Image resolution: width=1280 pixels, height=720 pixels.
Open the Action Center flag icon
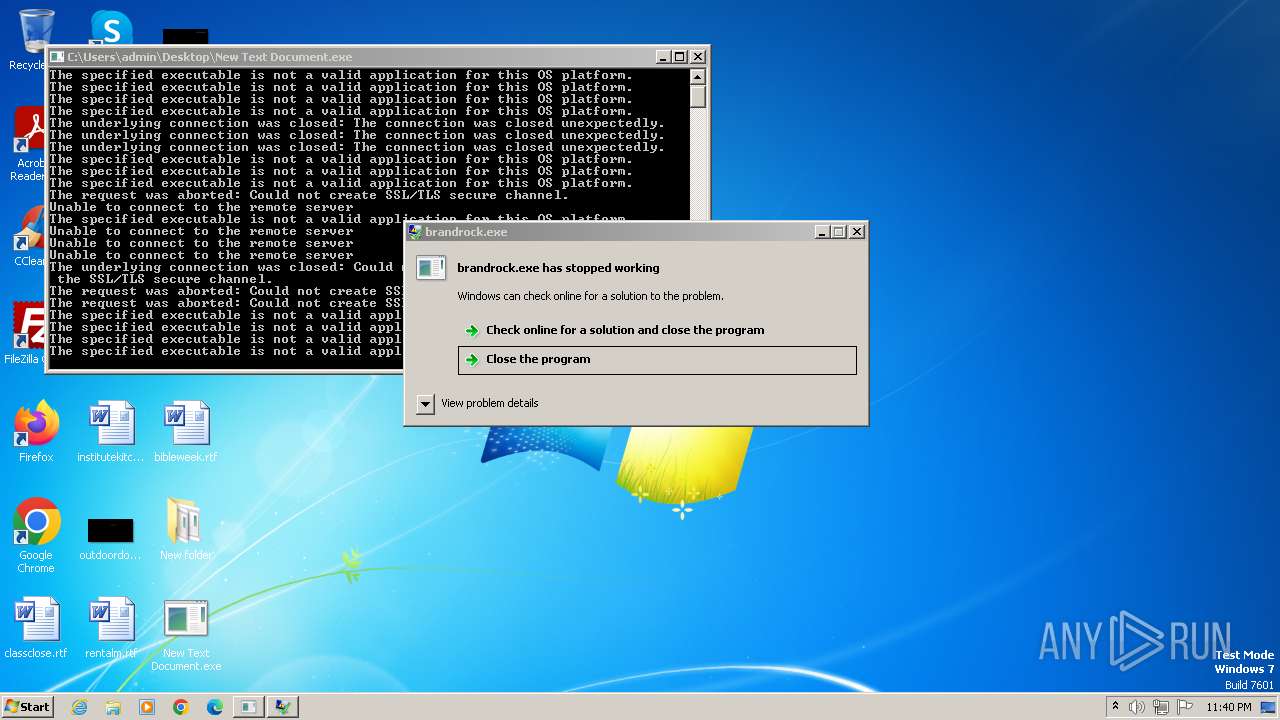coord(1185,707)
